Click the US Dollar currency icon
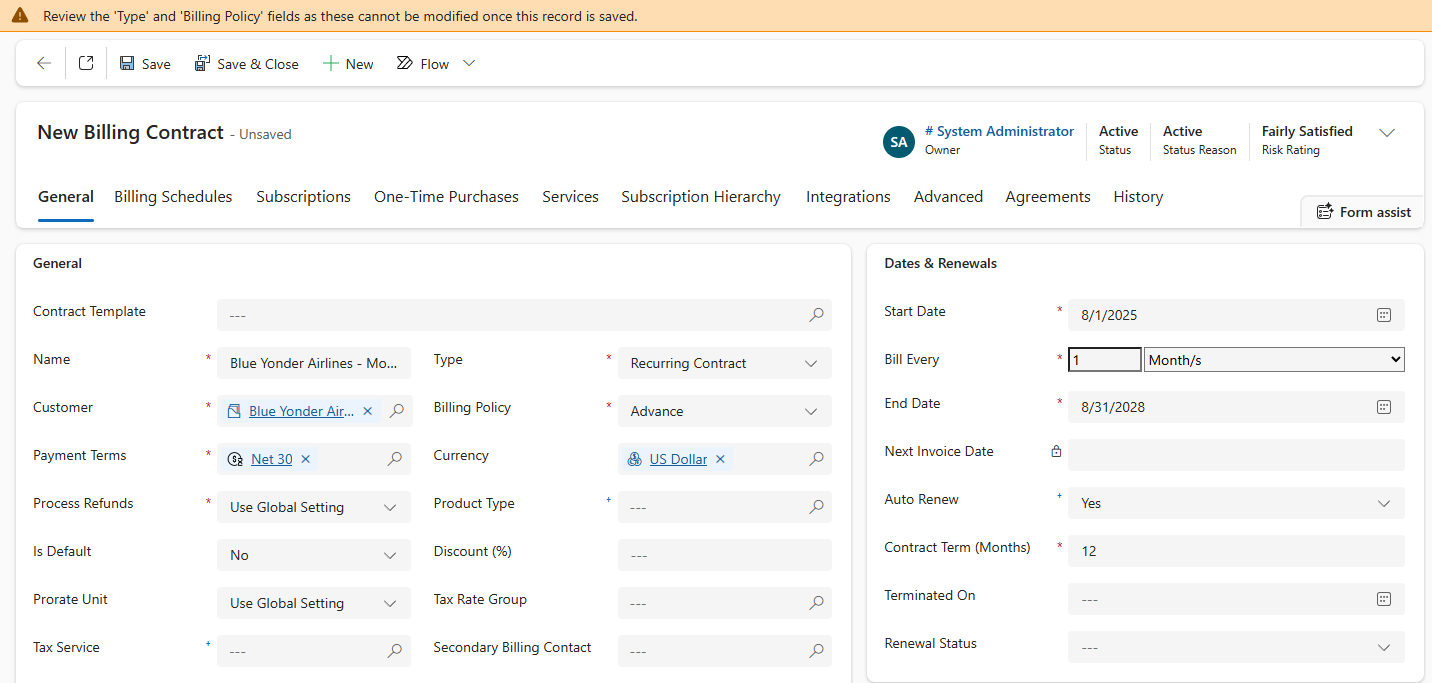Image resolution: width=1432 pixels, height=683 pixels. [x=634, y=459]
